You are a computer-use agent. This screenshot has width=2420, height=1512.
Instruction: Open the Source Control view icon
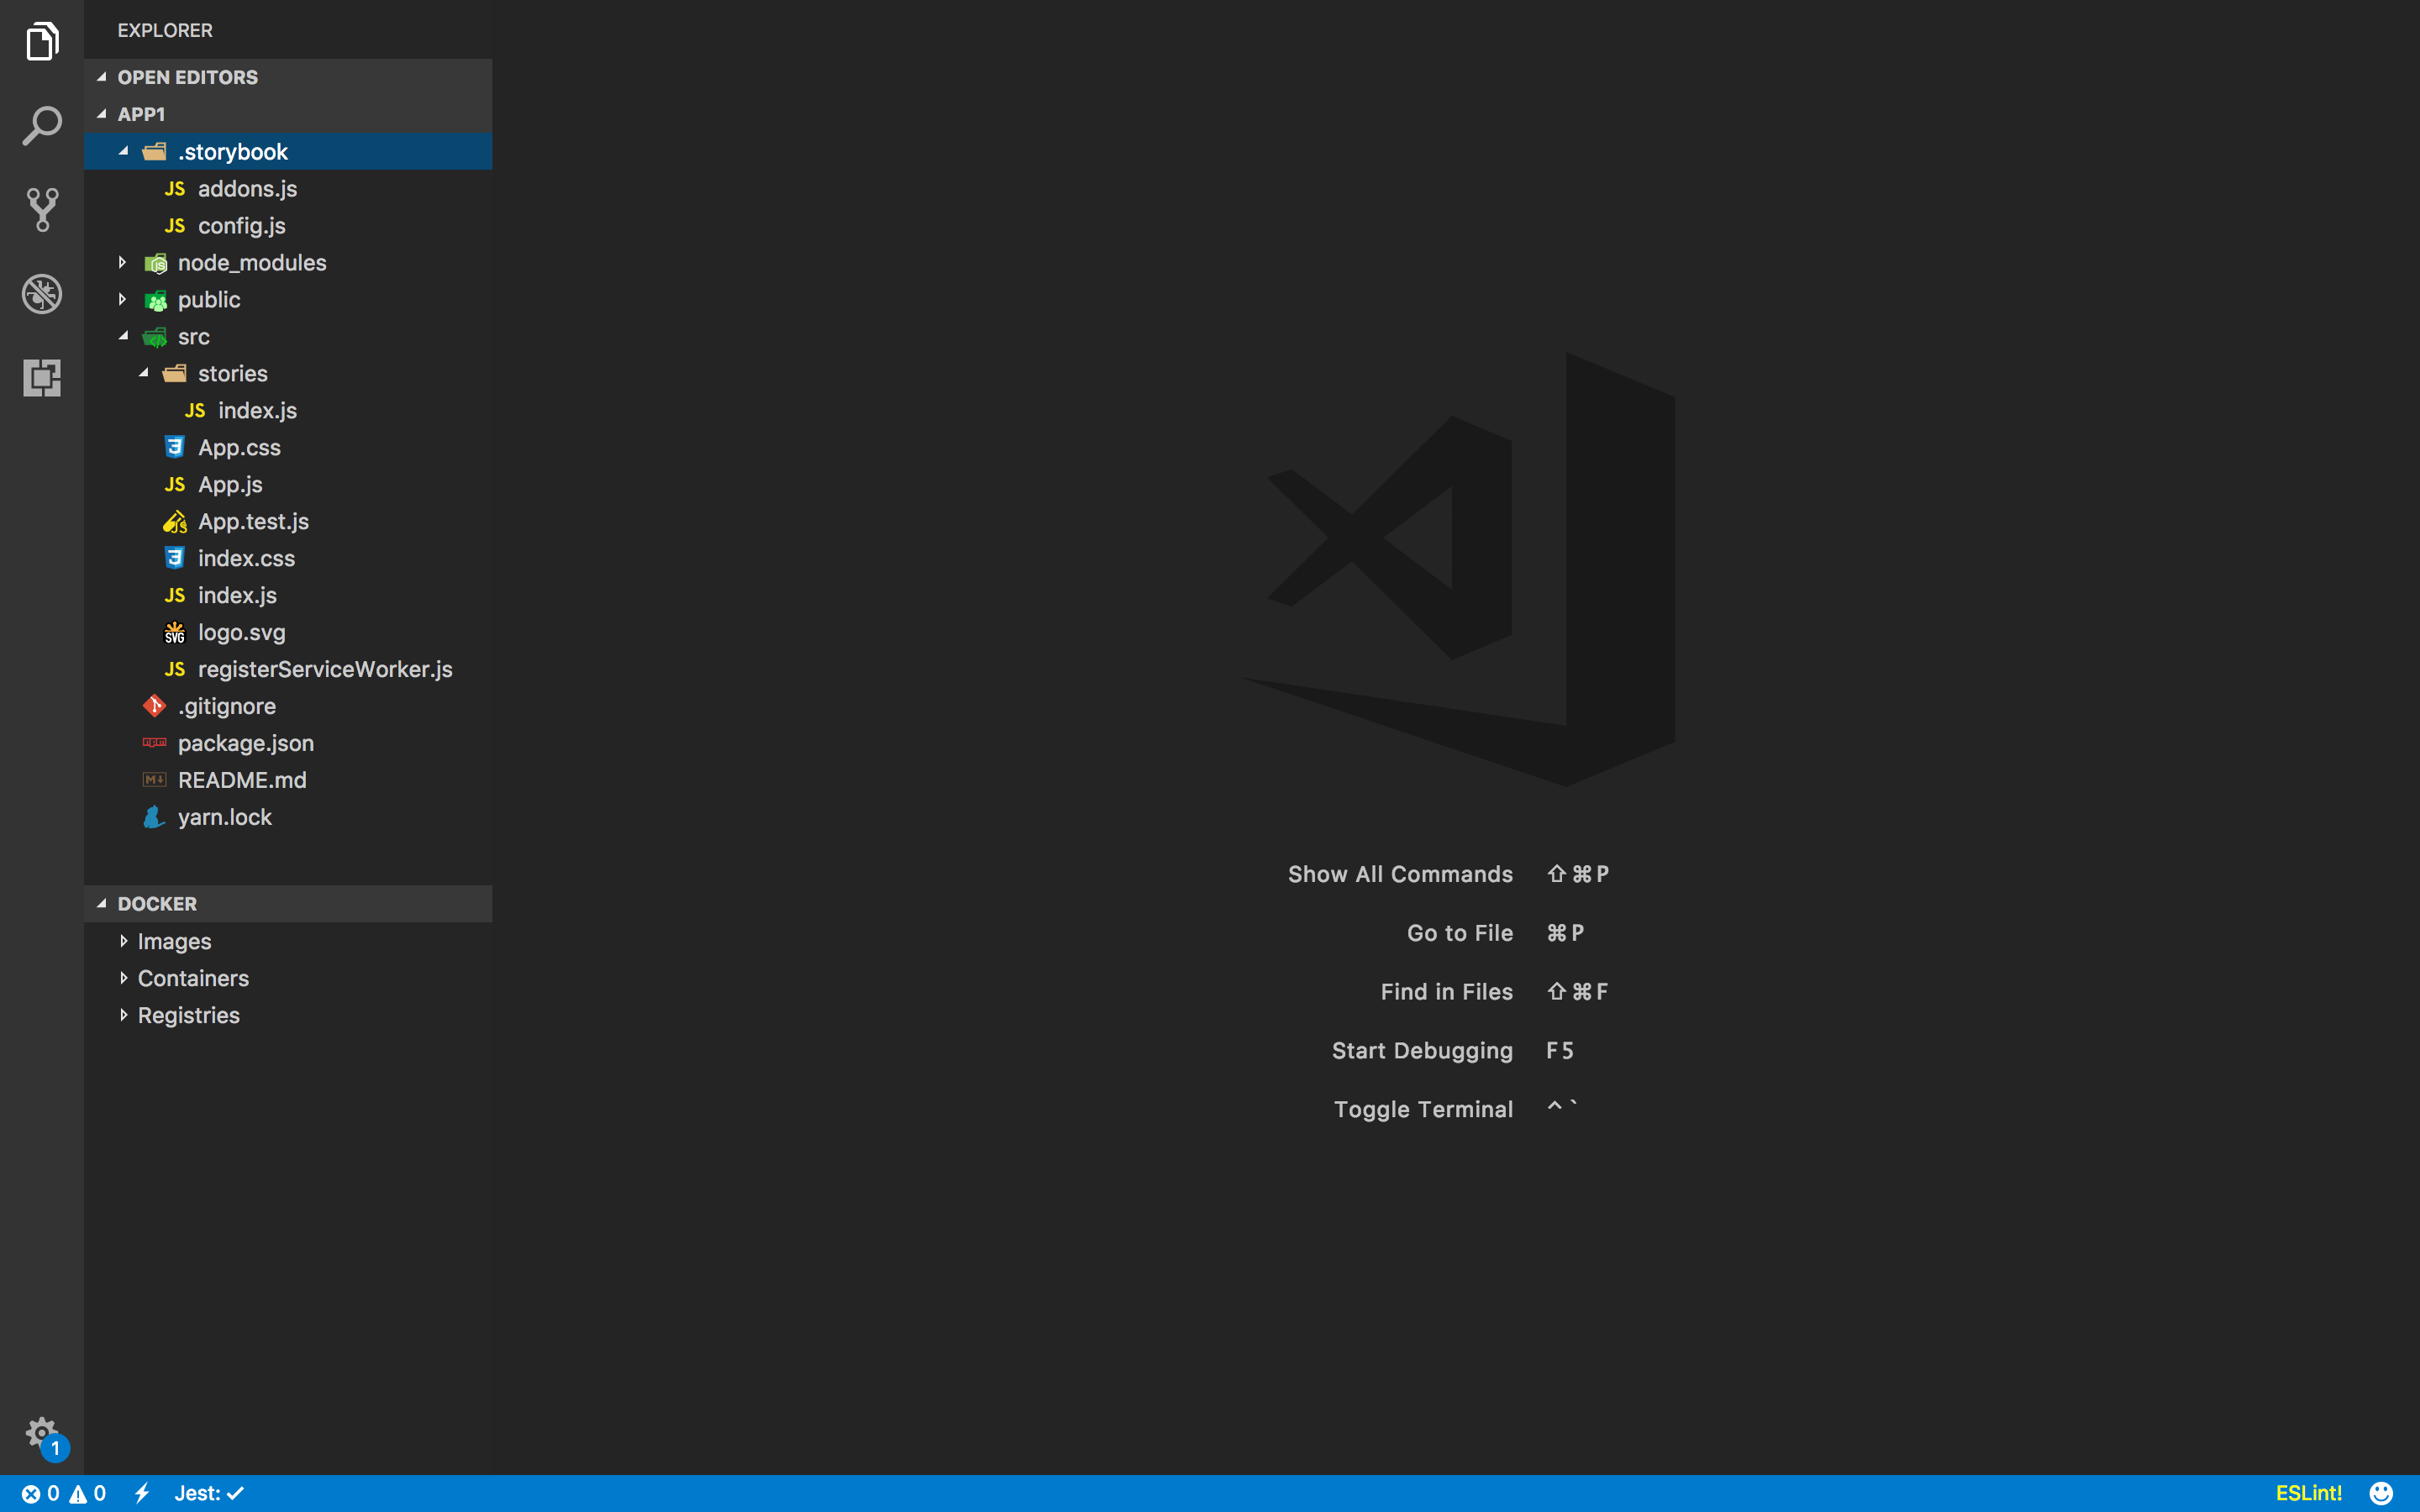pyautogui.click(x=42, y=210)
